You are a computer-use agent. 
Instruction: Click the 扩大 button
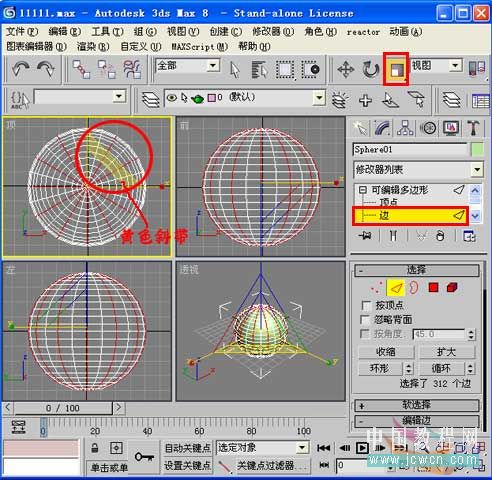click(x=447, y=352)
